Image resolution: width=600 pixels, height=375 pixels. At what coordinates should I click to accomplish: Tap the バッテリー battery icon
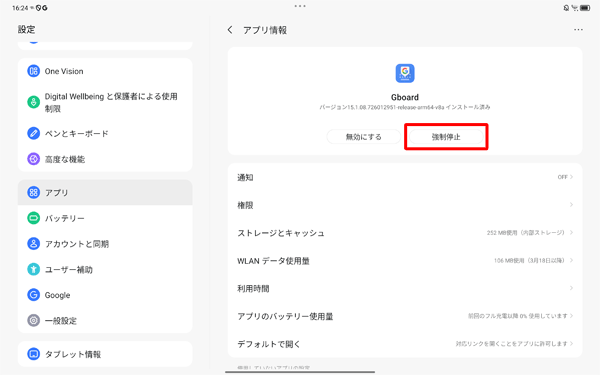[x=33, y=218]
